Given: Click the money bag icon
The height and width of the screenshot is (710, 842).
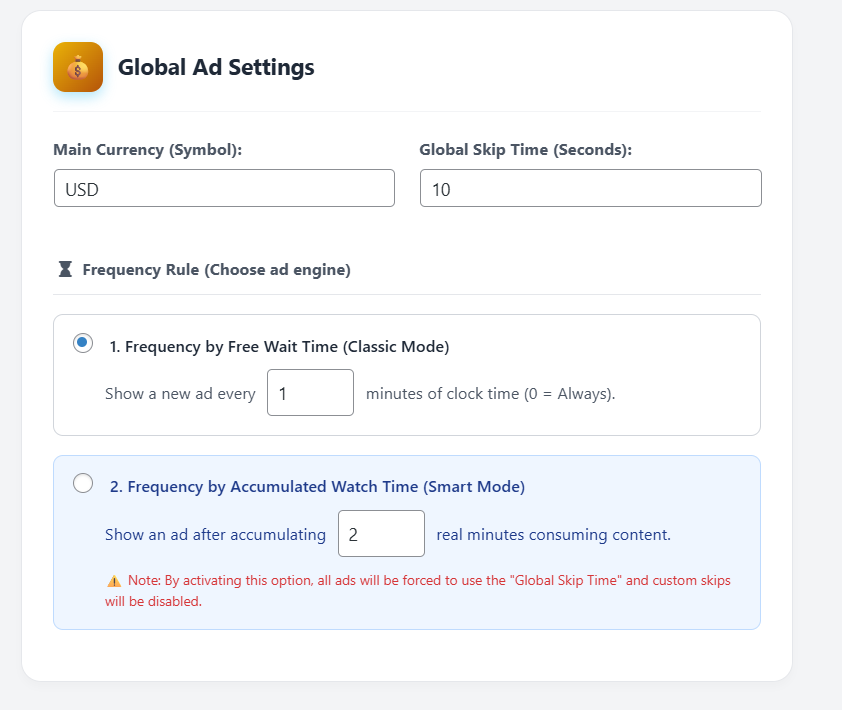Looking at the screenshot, I should pos(78,68).
